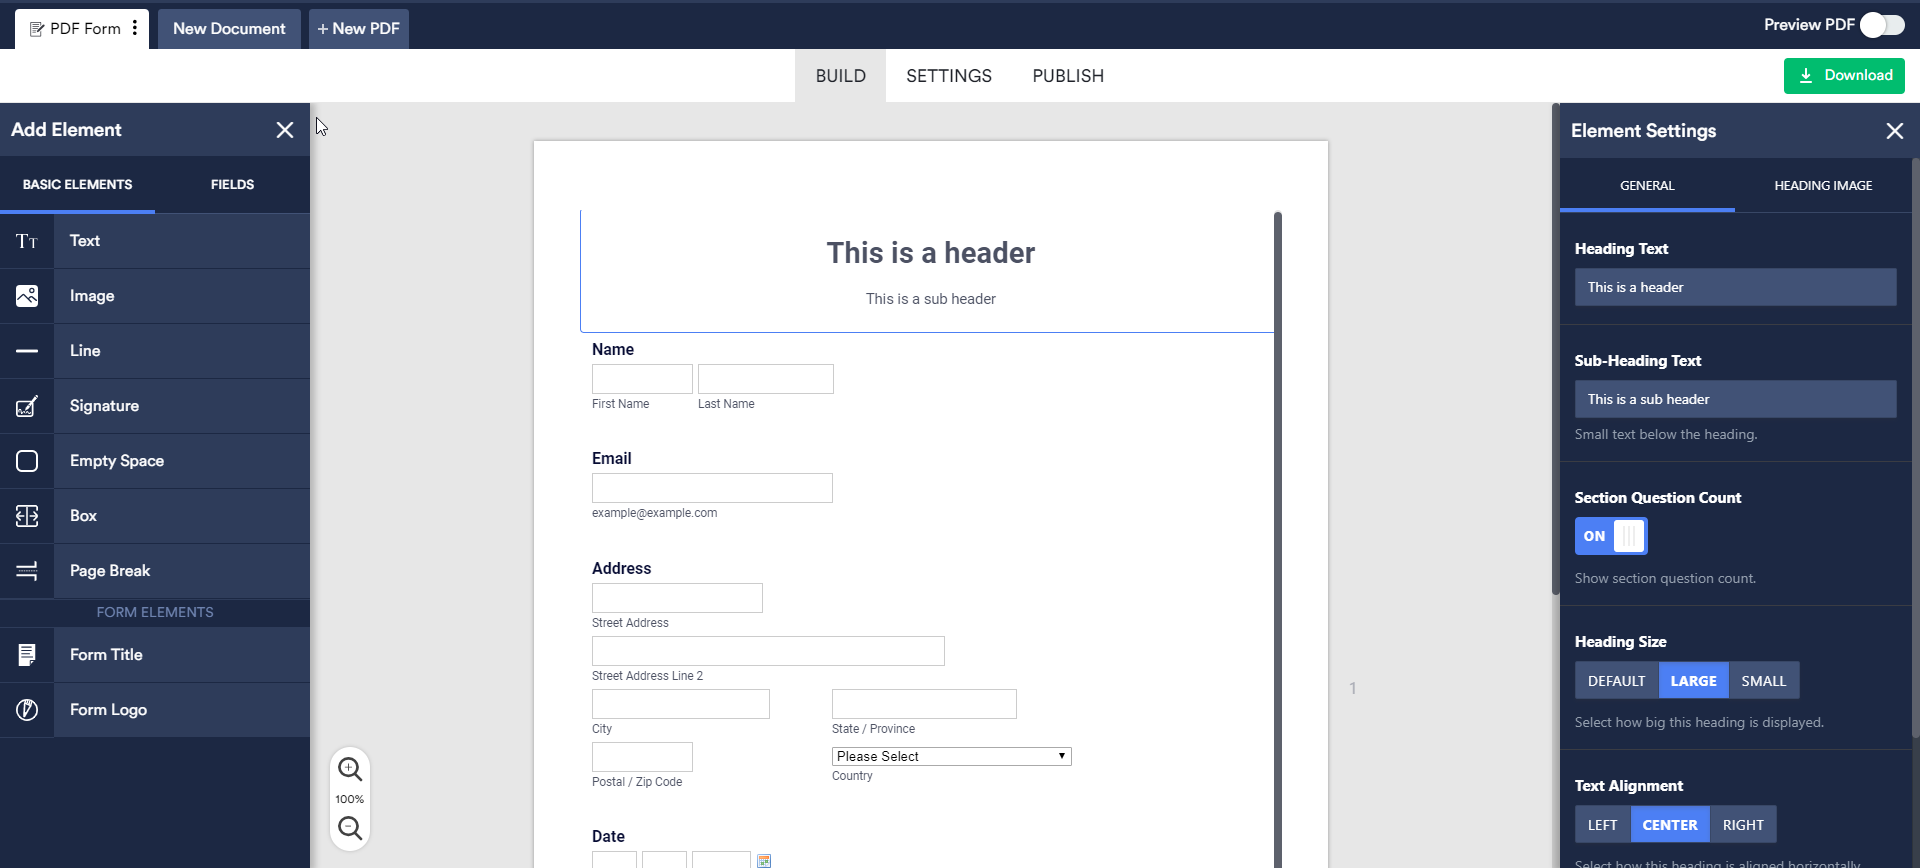Open the HEADING IMAGE tab
The width and height of the screenshot is (1920, 868).
tap(1822, 185)
